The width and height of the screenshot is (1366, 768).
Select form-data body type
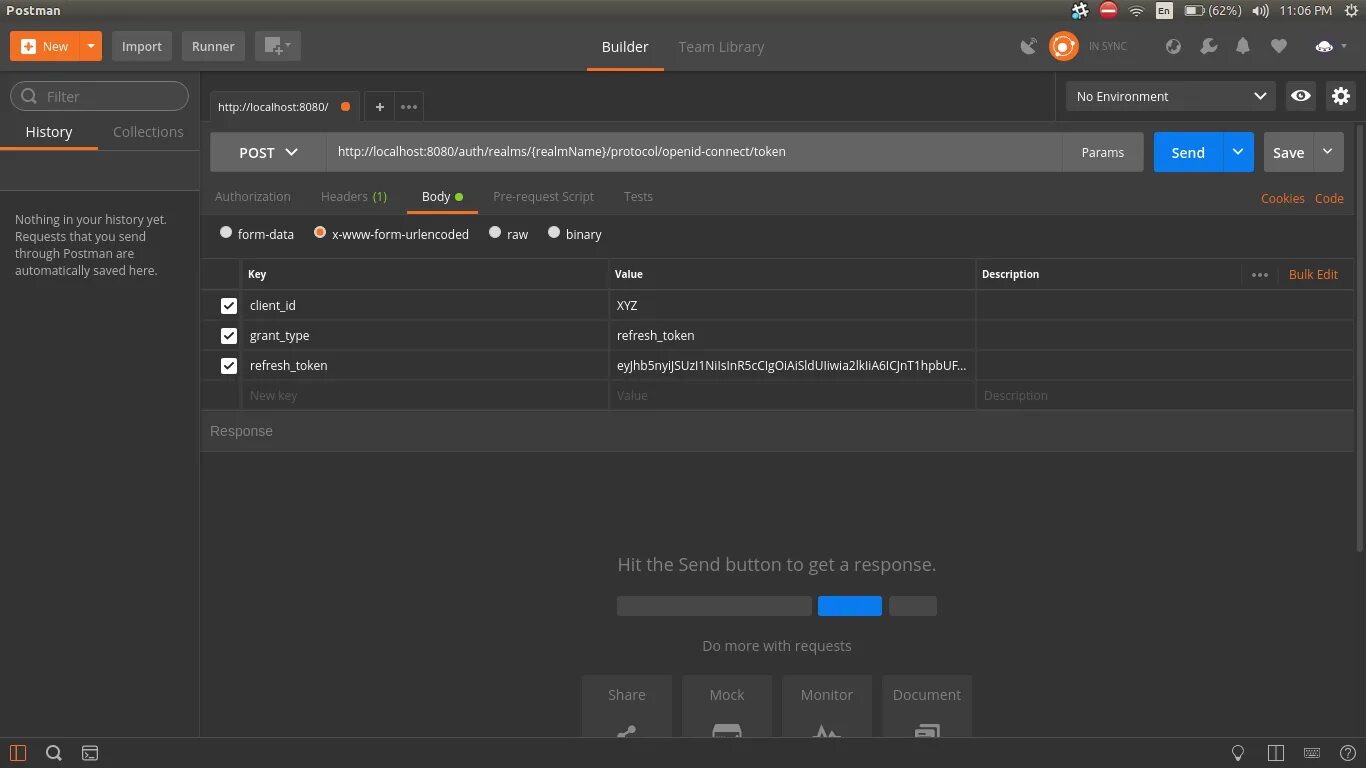point(226,233)
